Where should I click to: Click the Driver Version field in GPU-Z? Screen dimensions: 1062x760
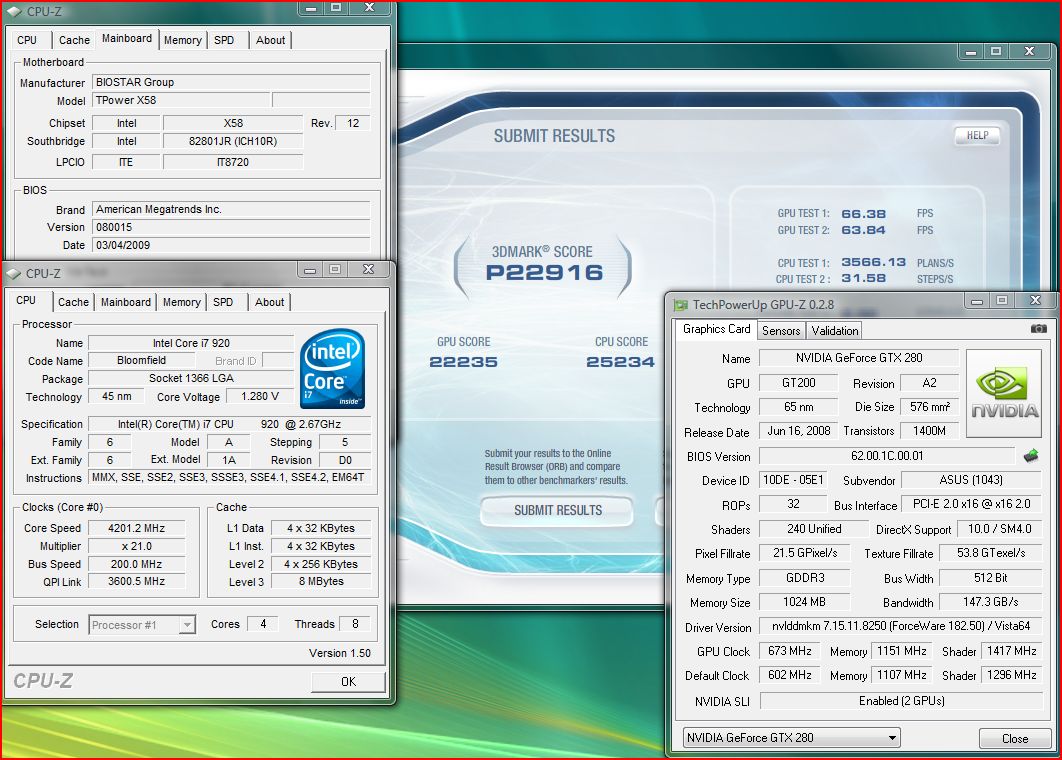[x=901, y=626]
